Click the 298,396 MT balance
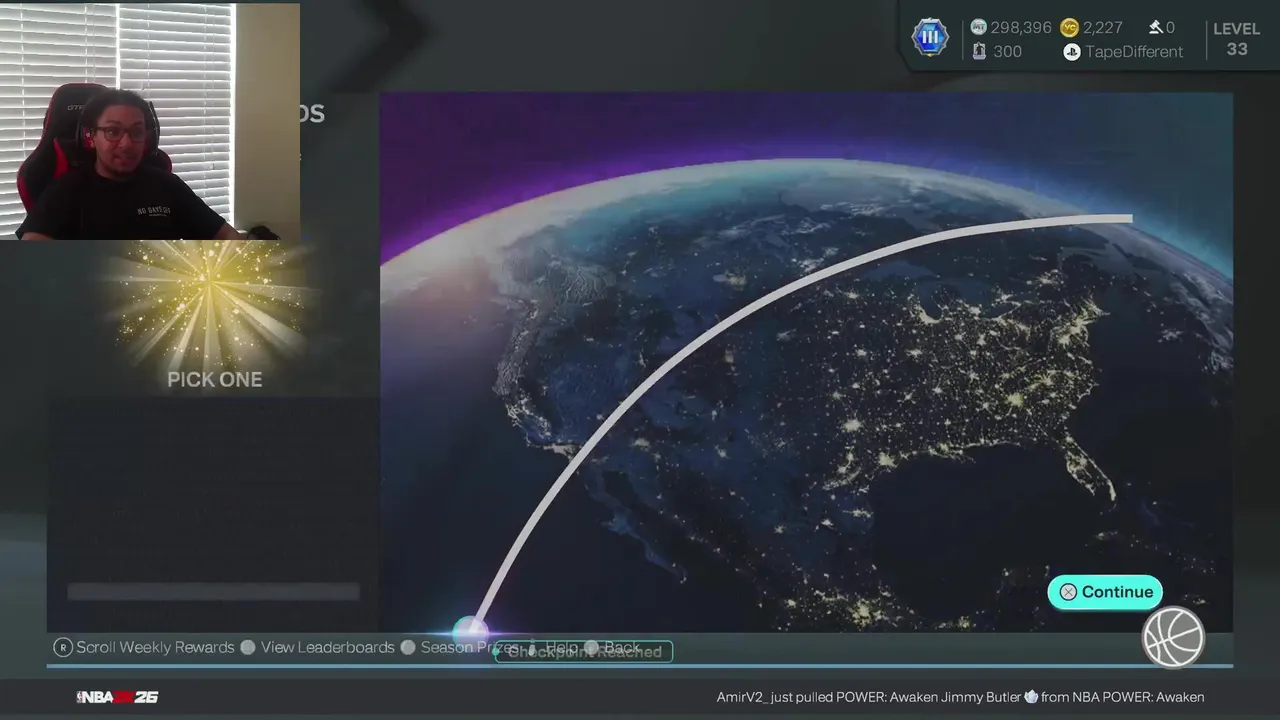The width and height of the screenshot is (1280, 720). coord(1021,27)
